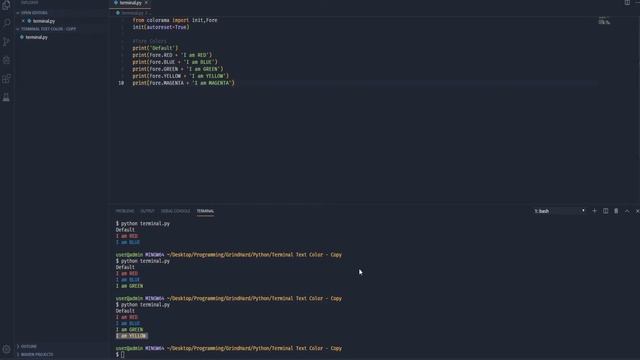The height and width of the screenshot is (360, 640).
Task: Click the terminal prompt input cursor at the bottom
Action: pos(122,355)
